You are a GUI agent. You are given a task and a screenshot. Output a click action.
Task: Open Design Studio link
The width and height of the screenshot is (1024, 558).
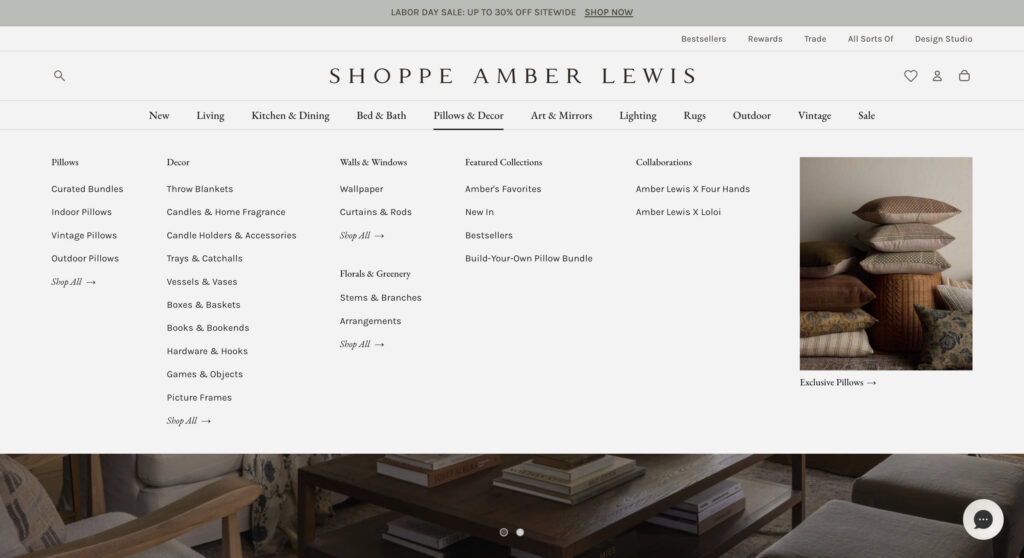(x=943, y=39)
